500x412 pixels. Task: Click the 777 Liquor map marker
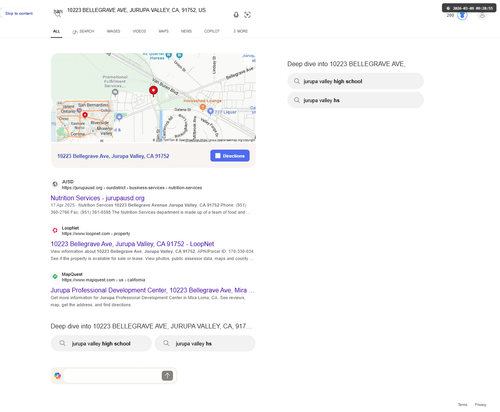[x=210, y=111]
